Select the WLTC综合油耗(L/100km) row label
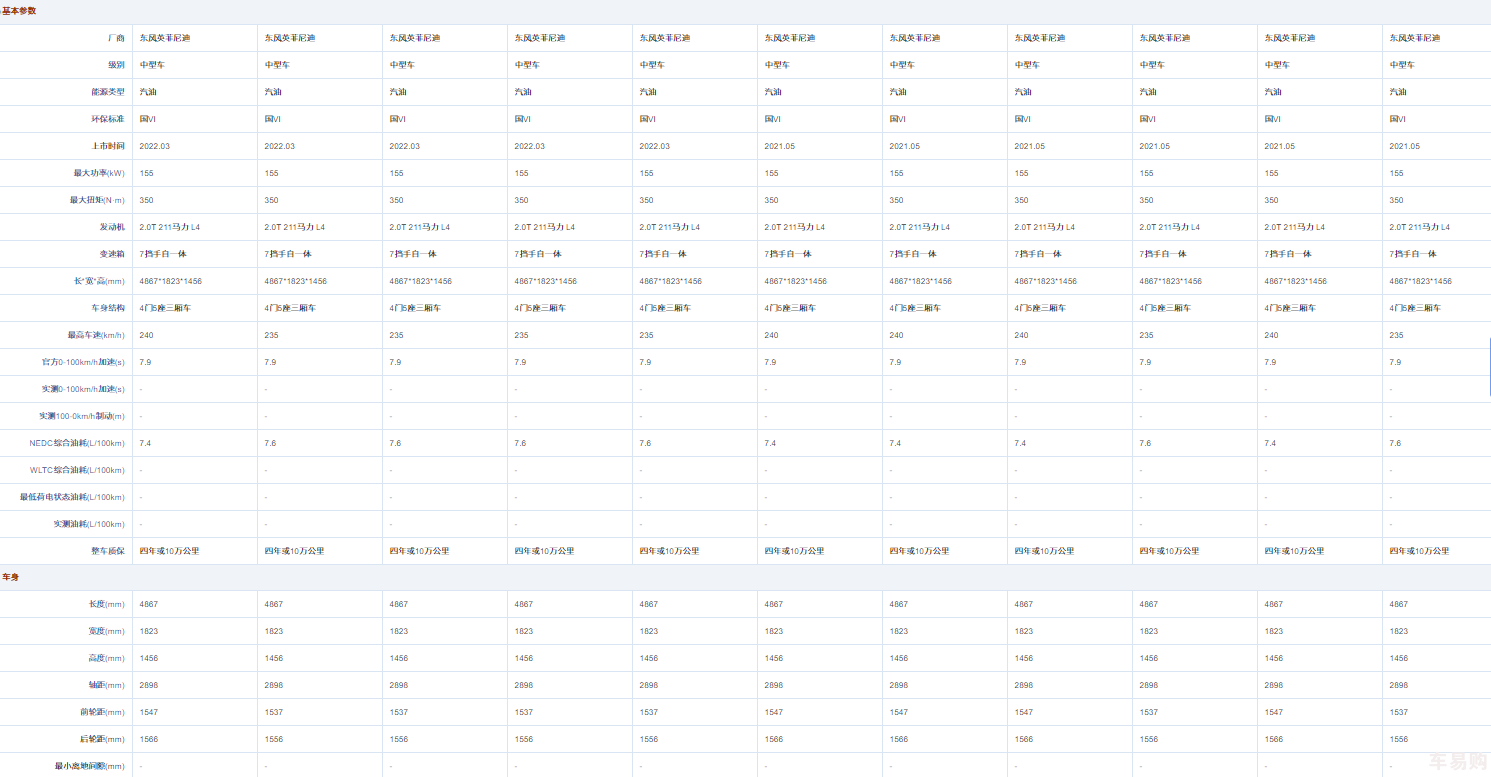This screenshot has height=777, width=1491. 77,470
